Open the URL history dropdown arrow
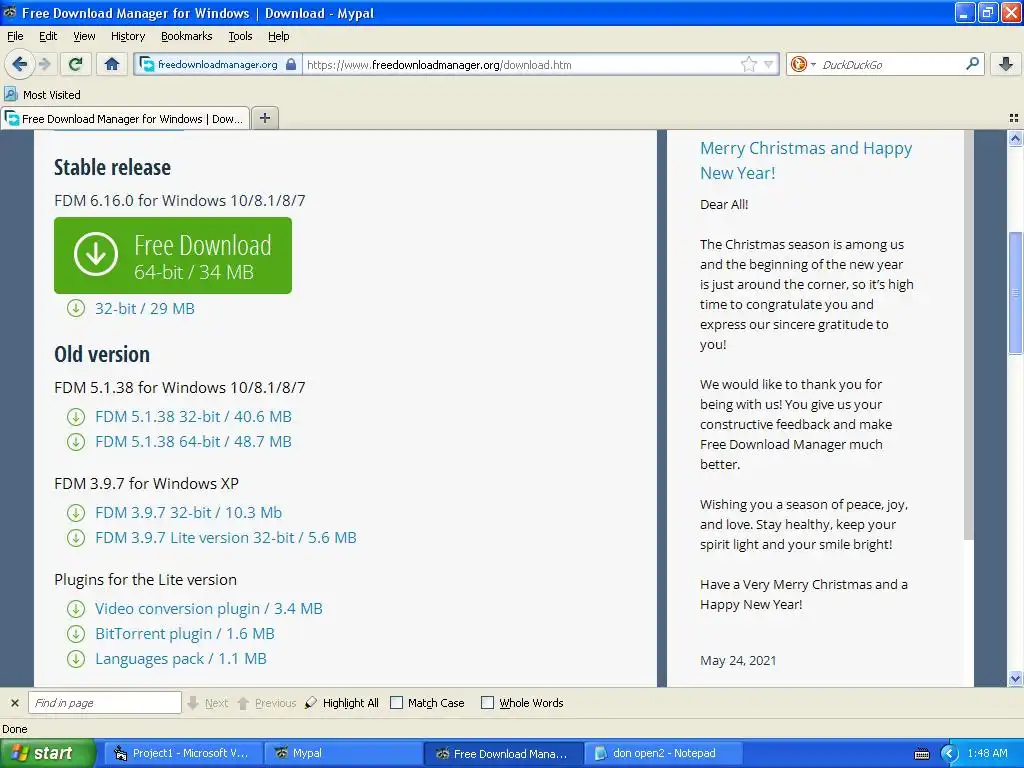The width and height of the screenshot is (1024, 768). [769, 64]
